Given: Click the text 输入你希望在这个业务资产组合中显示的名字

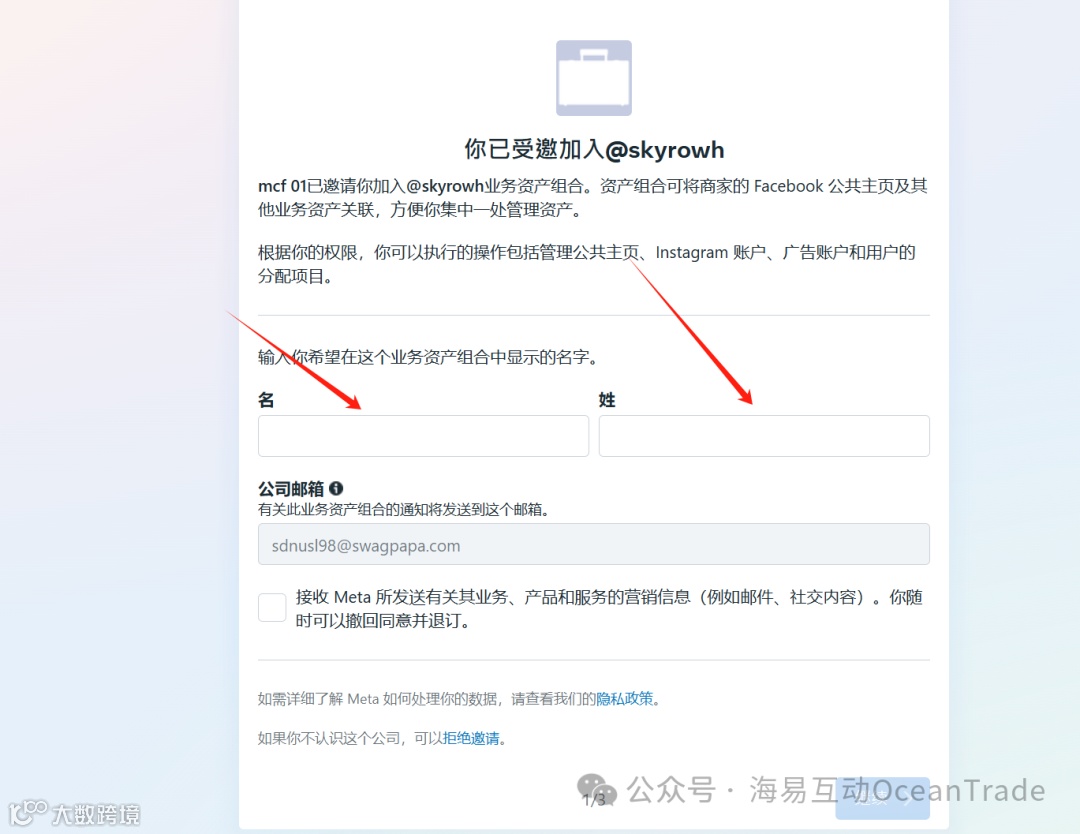Looking at the screenshot, I should pos(427,357).
